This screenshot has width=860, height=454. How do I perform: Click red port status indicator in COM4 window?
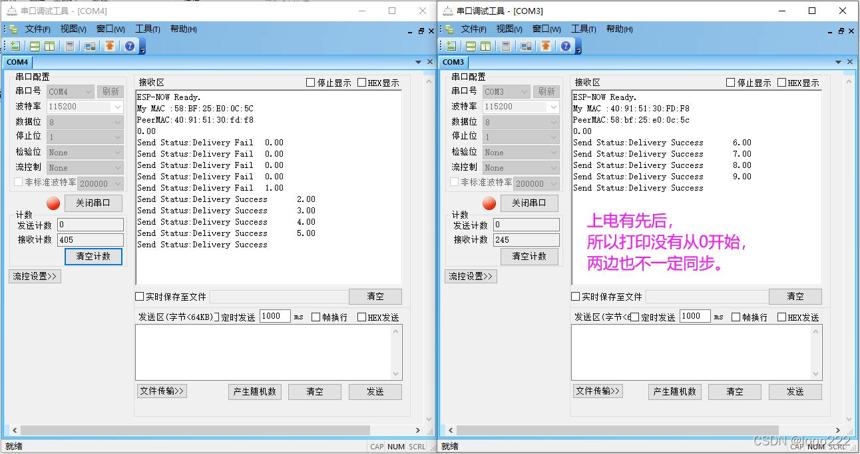coord(53,203)
